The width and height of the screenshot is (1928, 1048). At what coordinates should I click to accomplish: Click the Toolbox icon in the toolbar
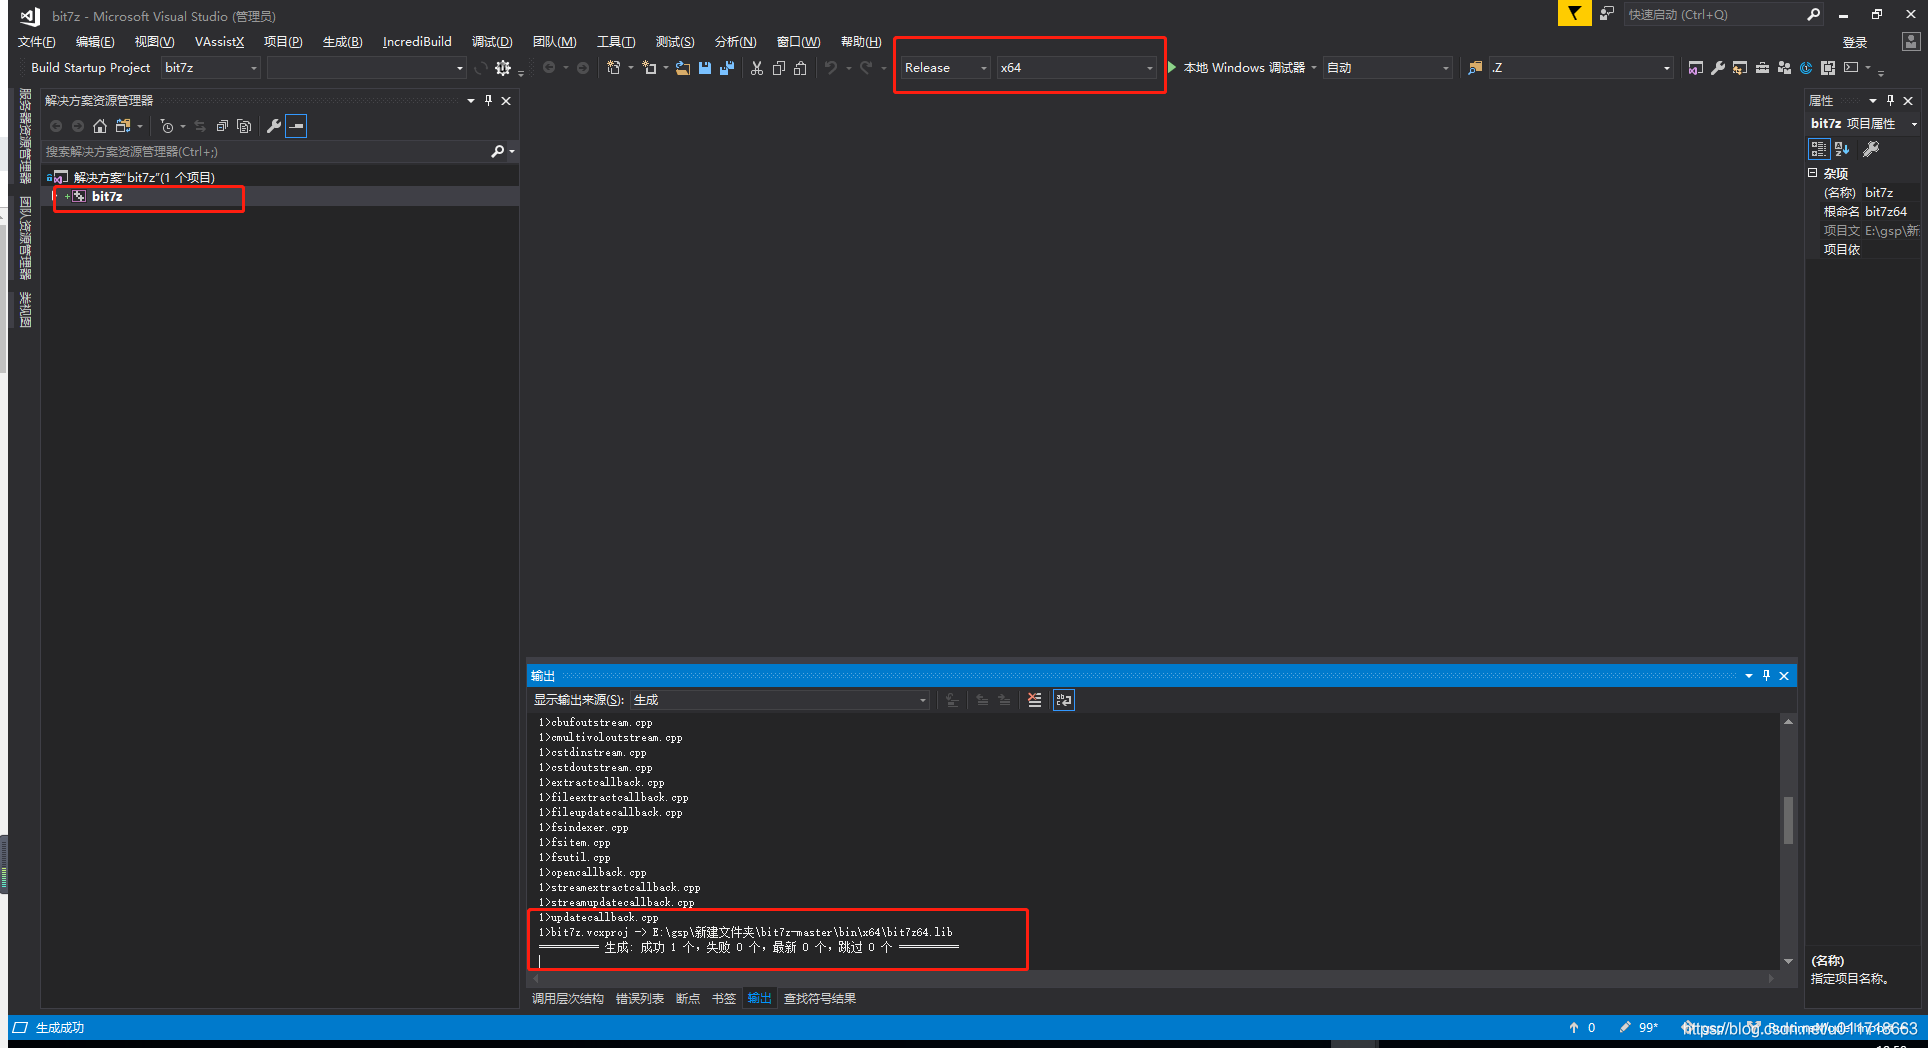point(1762,68)
